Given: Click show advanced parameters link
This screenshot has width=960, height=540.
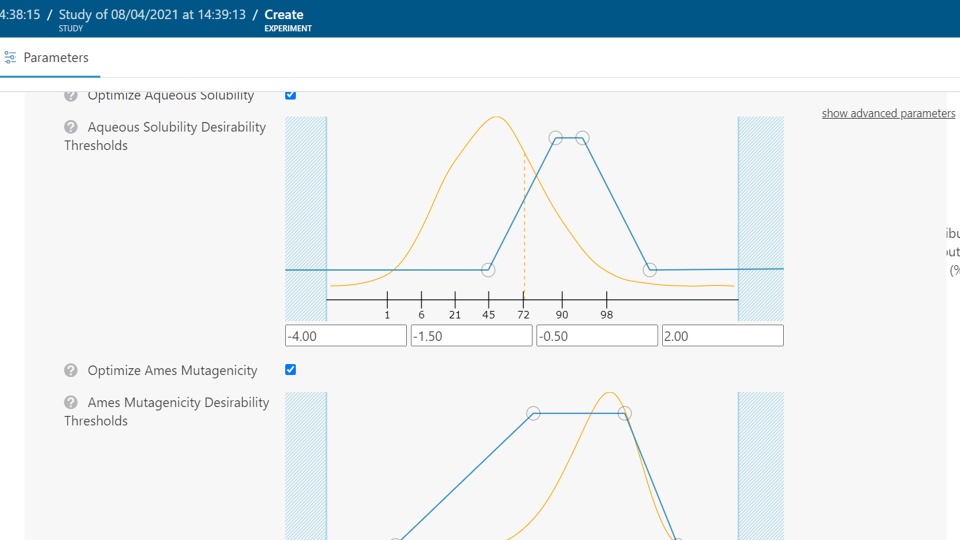Looking at the screenshot, I should [x=888, y=113].
